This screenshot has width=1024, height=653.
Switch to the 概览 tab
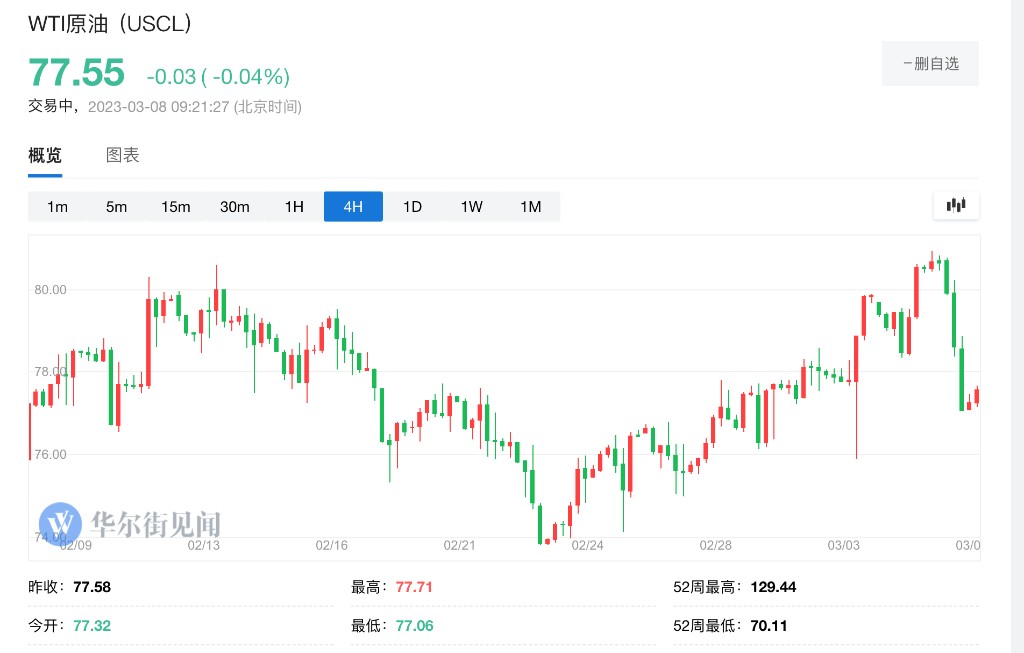pyautogui.click(x=45, y=155)
